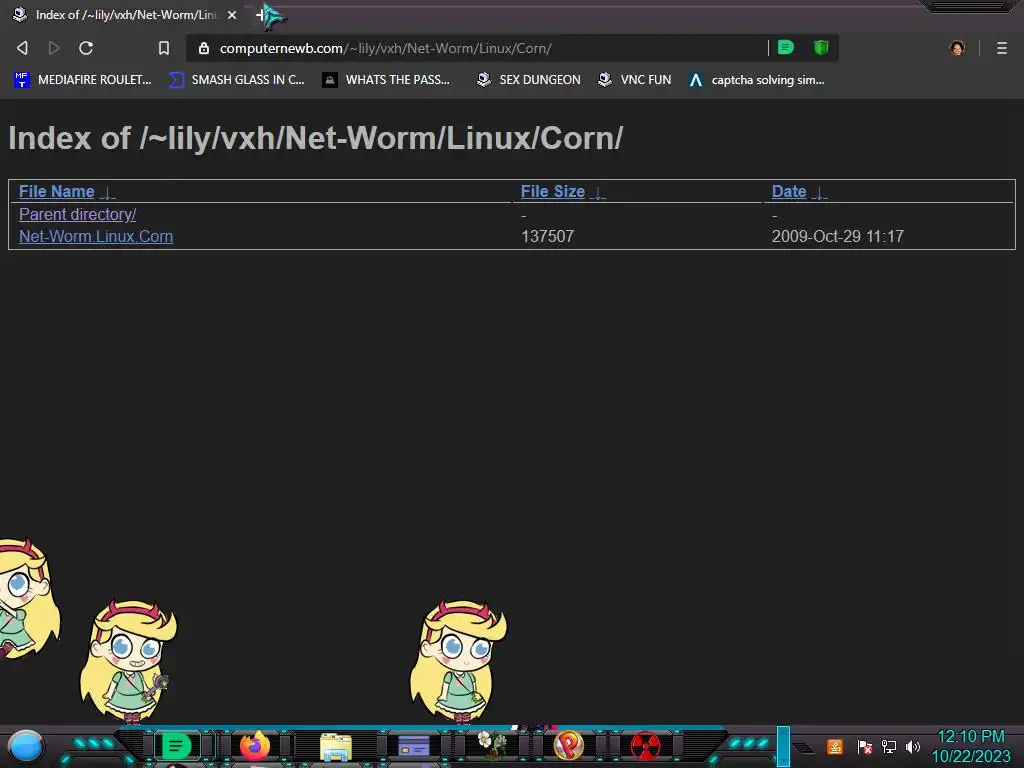
Task: Open the captcha solving sim... bookmark
Action: pos(757,80)
